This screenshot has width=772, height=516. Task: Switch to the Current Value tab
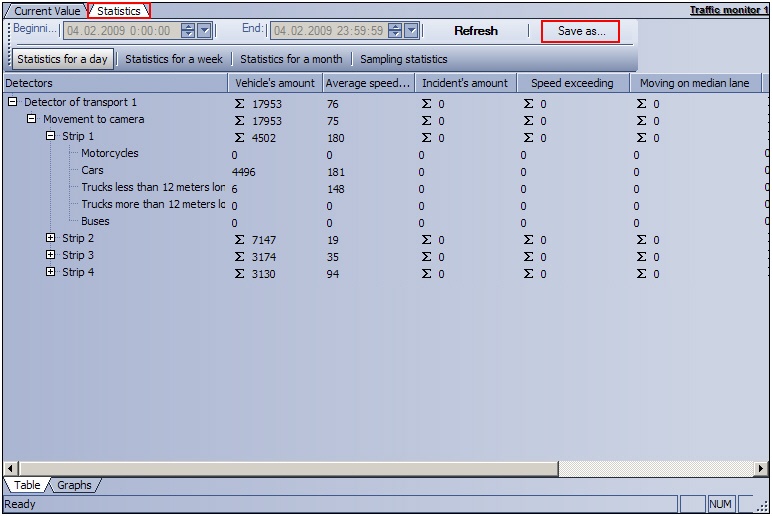46,11
